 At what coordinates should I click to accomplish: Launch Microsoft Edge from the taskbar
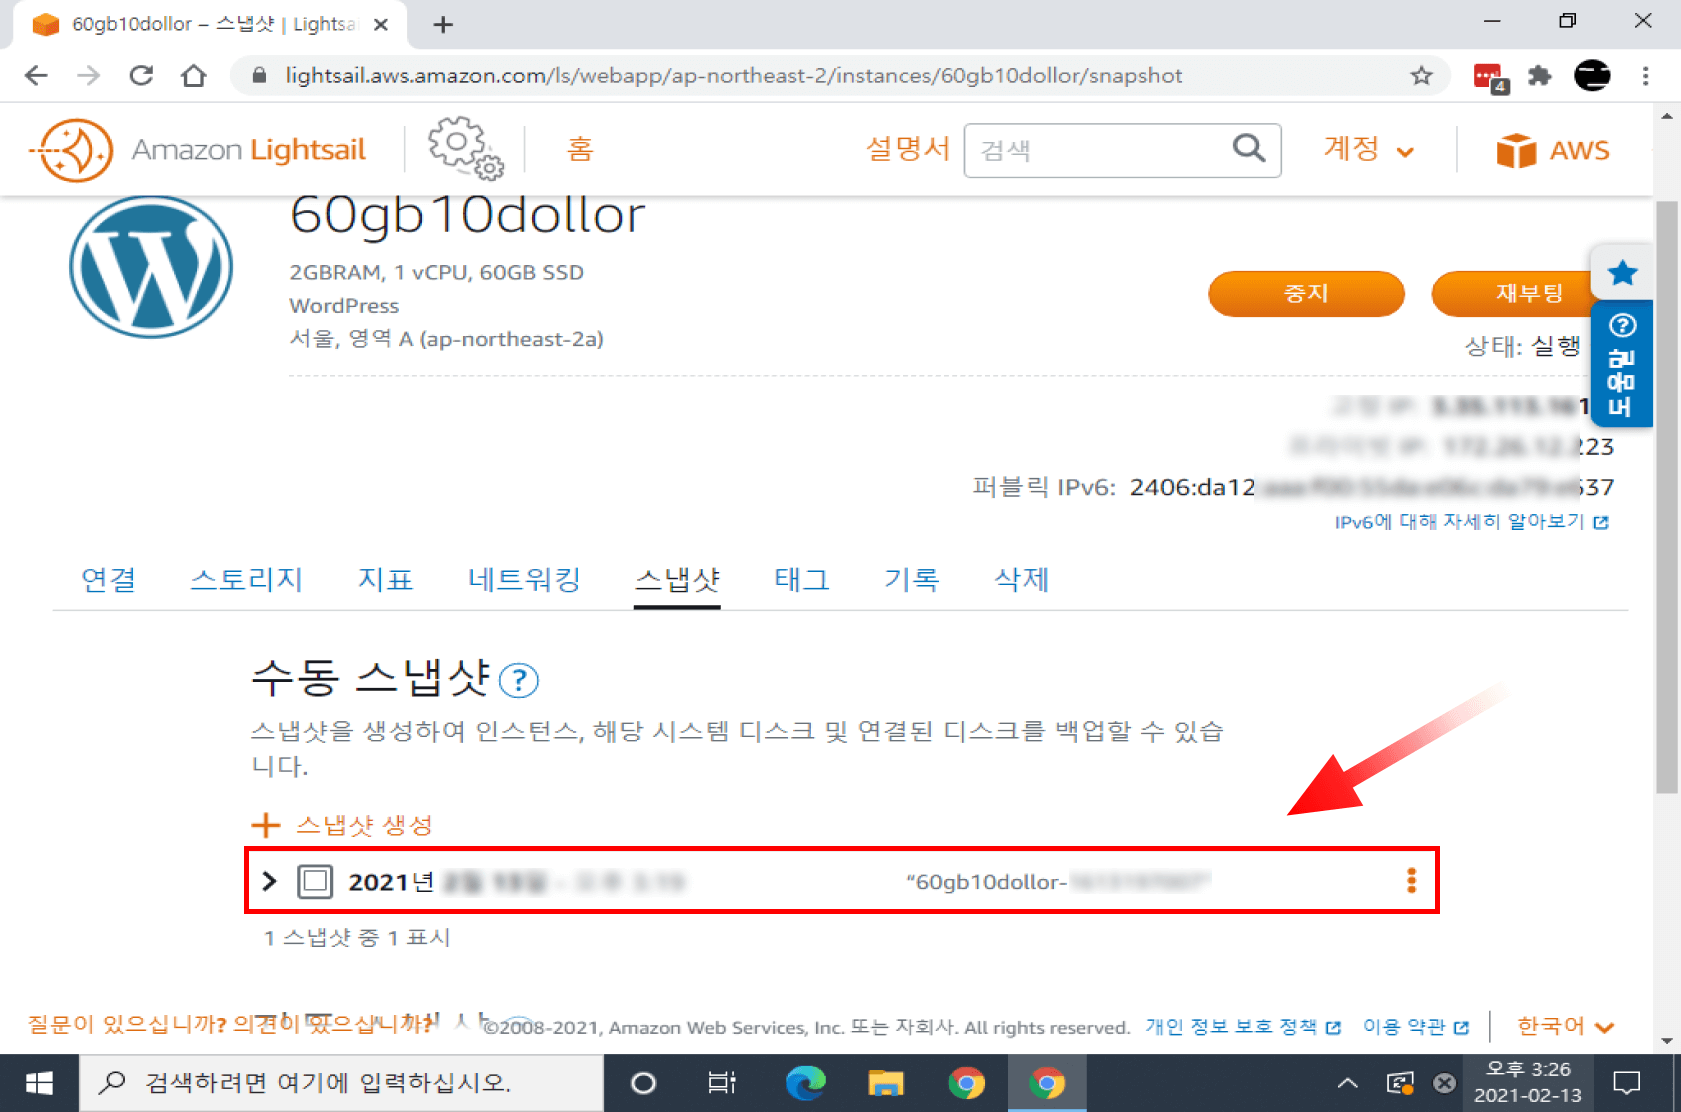(x=805, y=1082)
